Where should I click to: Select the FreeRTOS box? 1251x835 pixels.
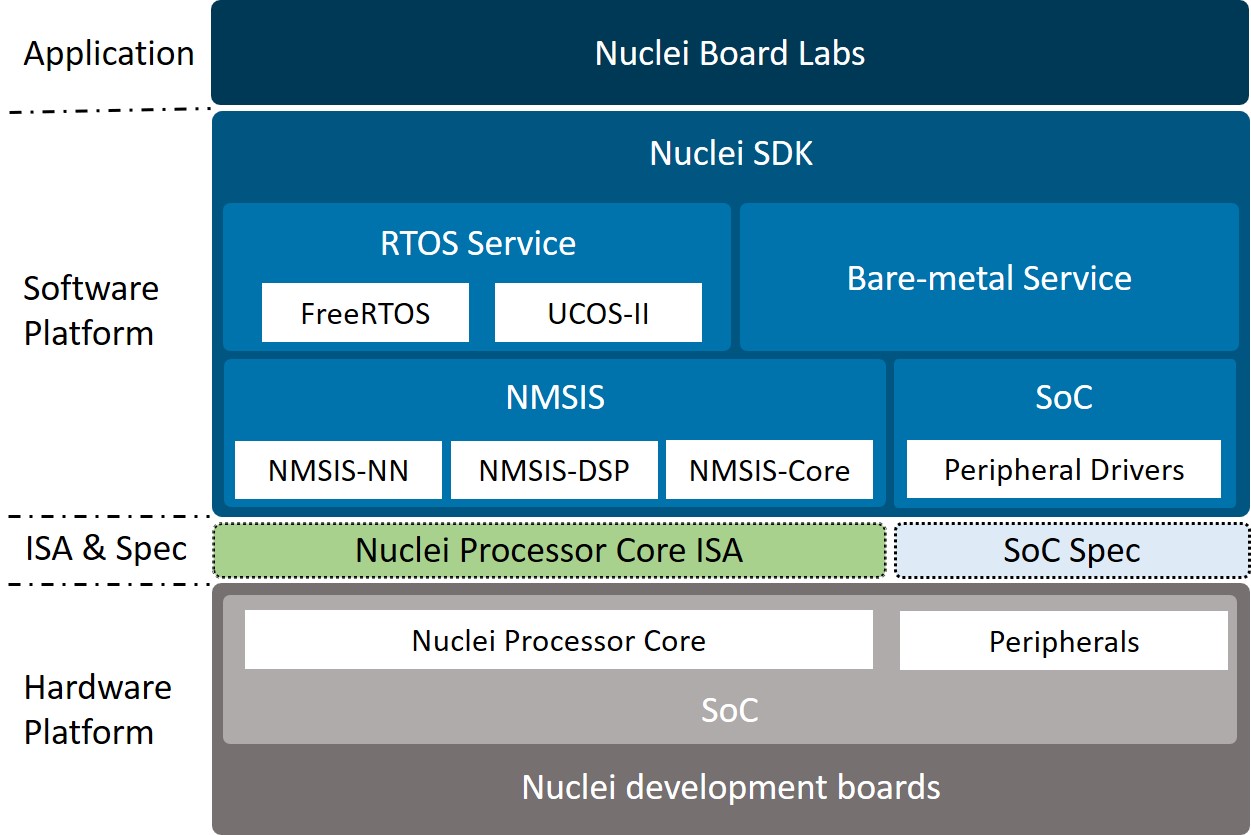coord(365,313)
